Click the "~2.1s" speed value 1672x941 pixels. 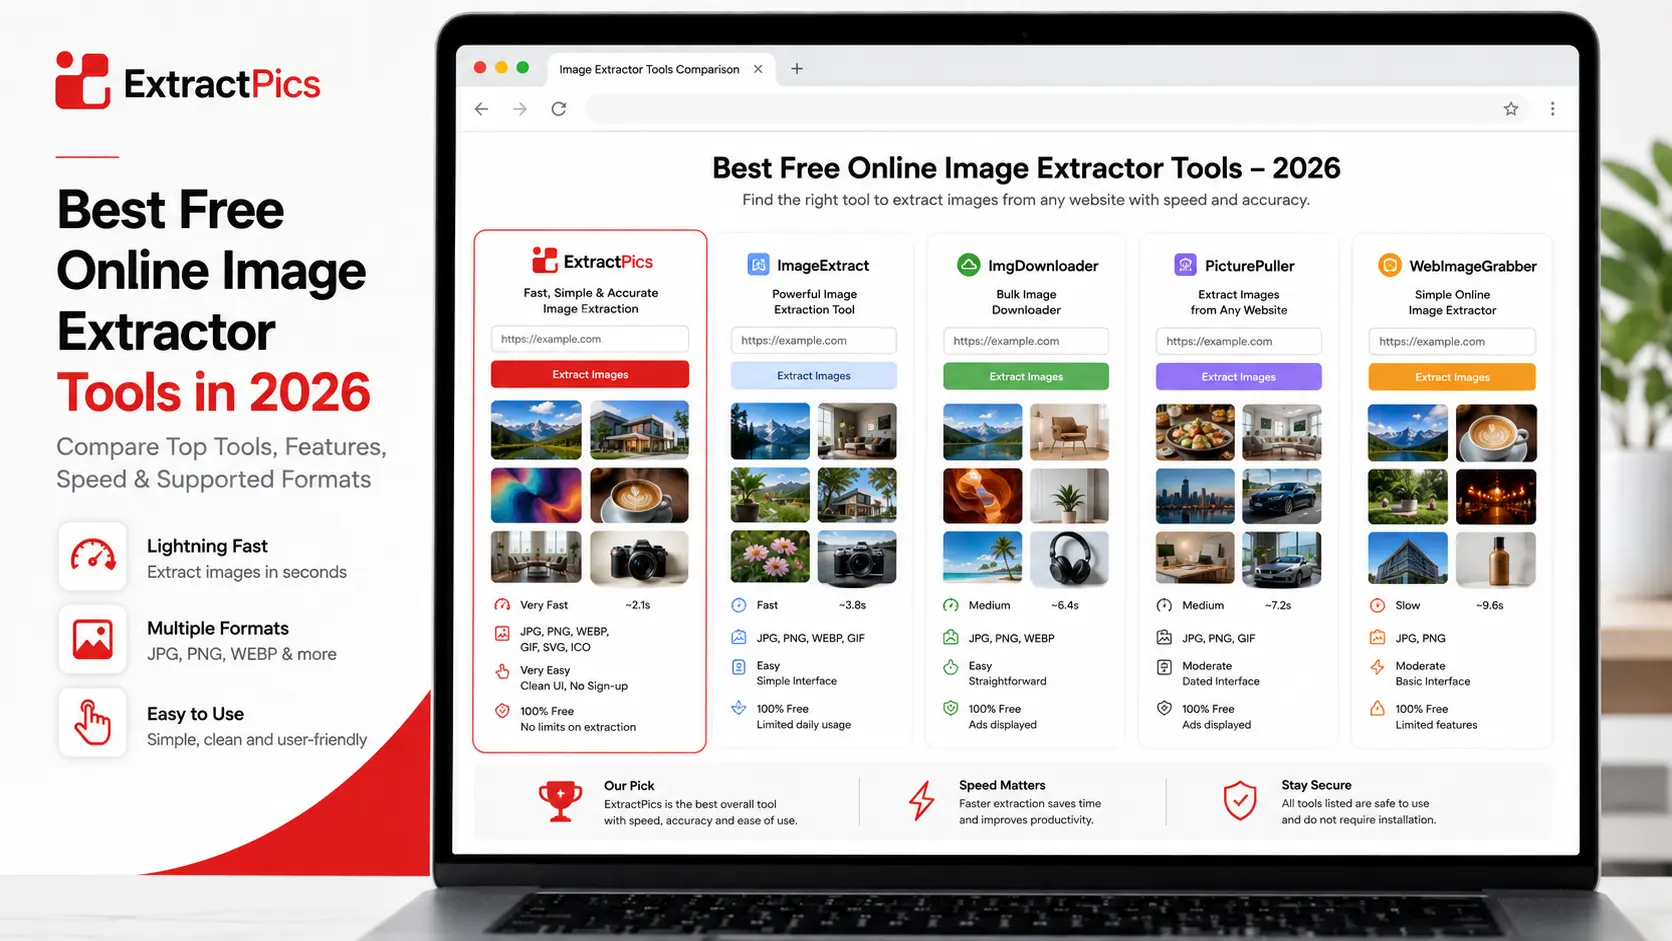[x=638, y=605]
